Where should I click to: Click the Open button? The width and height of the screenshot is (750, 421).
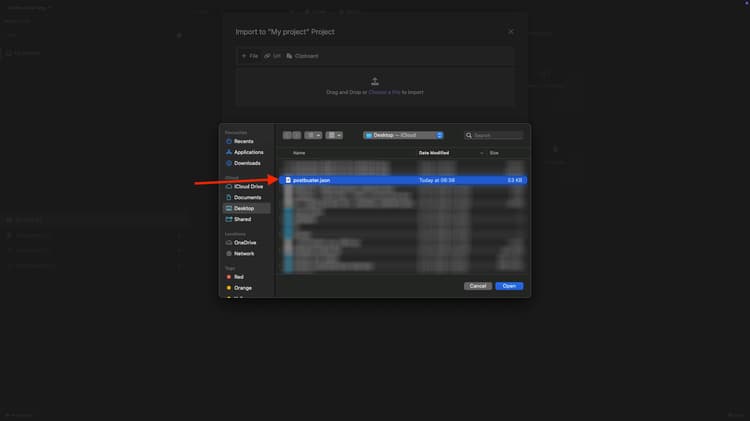[x=509, y=286]
